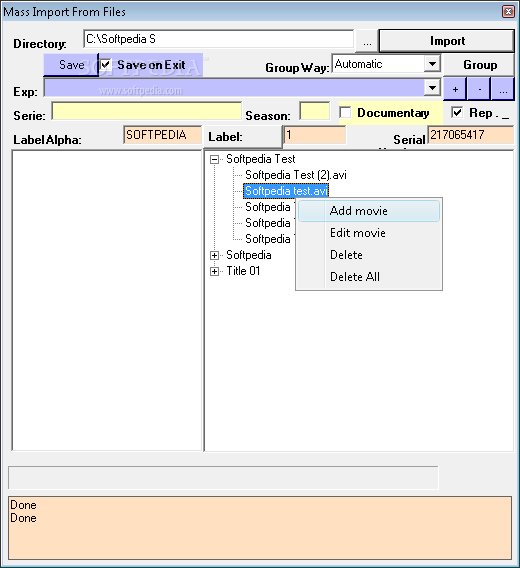This screenshot has width=520, height=568.
Task: Click the ellipsis button beside Exp
Action: click(503, 89)
